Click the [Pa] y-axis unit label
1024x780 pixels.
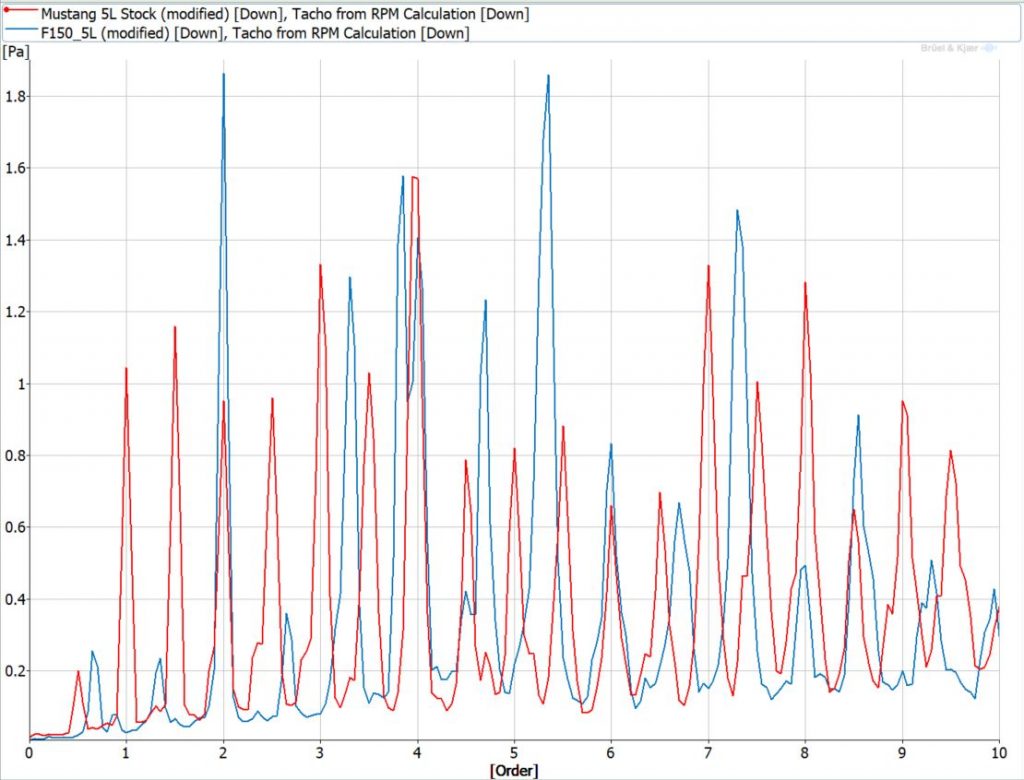pyautogui.click(x=16, y=52)
